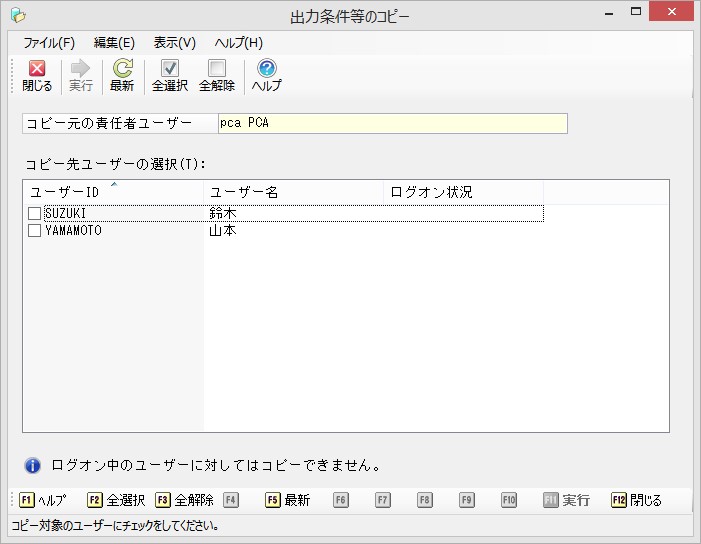The width and height of the screenshot is (701, 544).
Task: Click the application icon in title bar
Action: pos(17,16)
